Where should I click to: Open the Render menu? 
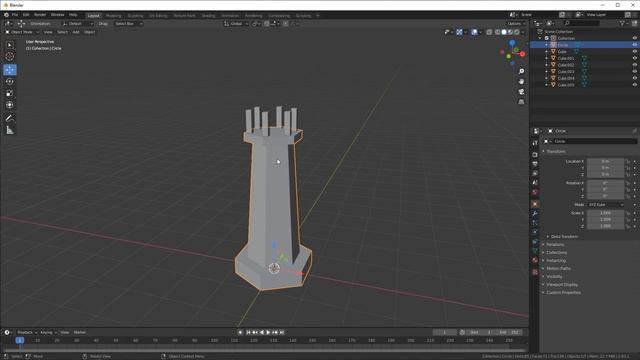[x=40, y=15]
